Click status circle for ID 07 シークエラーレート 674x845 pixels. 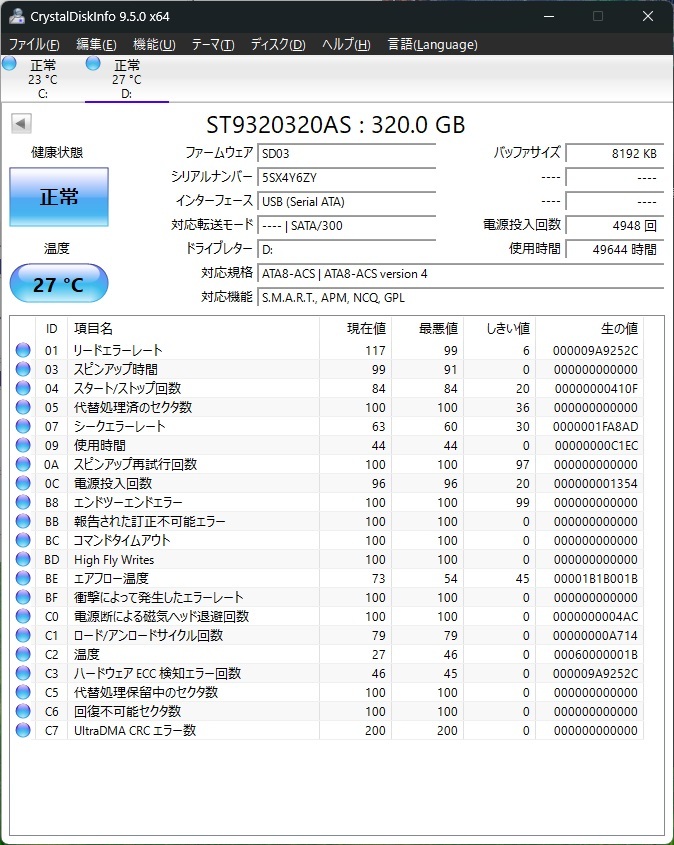[x=23, y=426]
